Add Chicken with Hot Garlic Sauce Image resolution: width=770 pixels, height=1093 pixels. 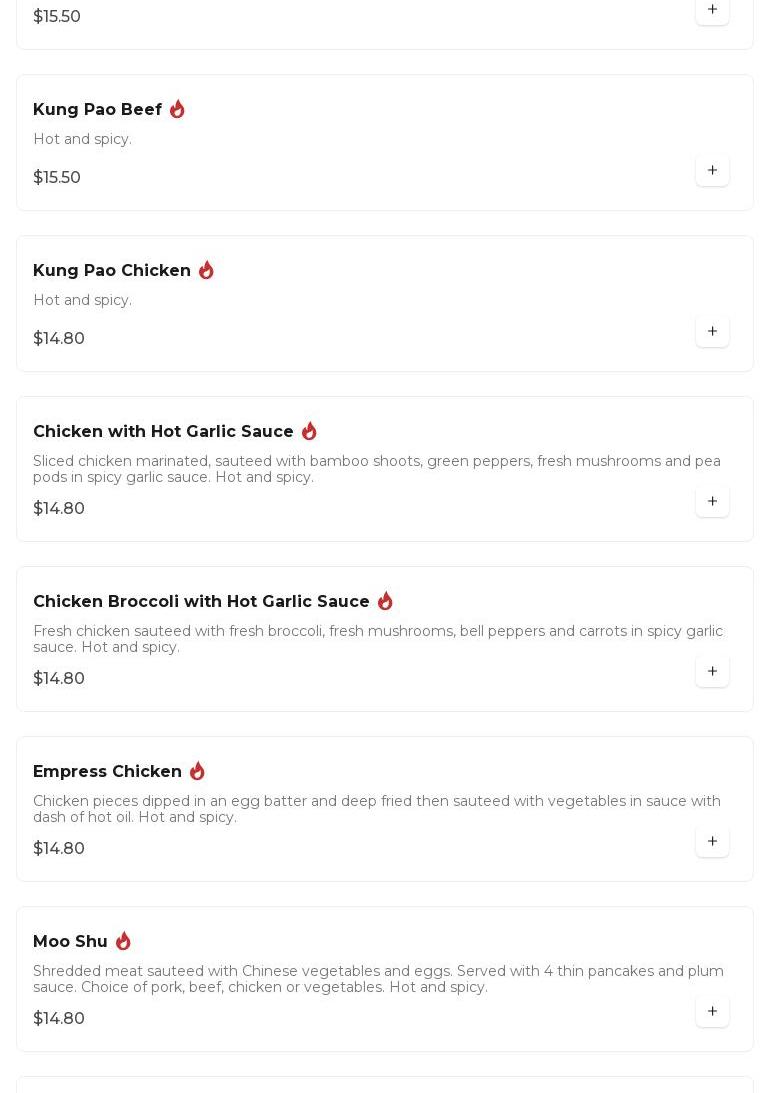[712, 502]
